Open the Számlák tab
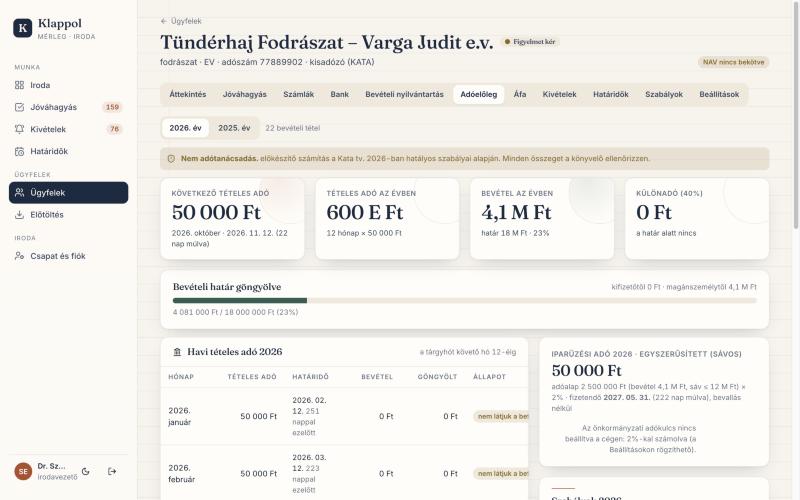Screen dimensions: 800x500 (298, 94)
